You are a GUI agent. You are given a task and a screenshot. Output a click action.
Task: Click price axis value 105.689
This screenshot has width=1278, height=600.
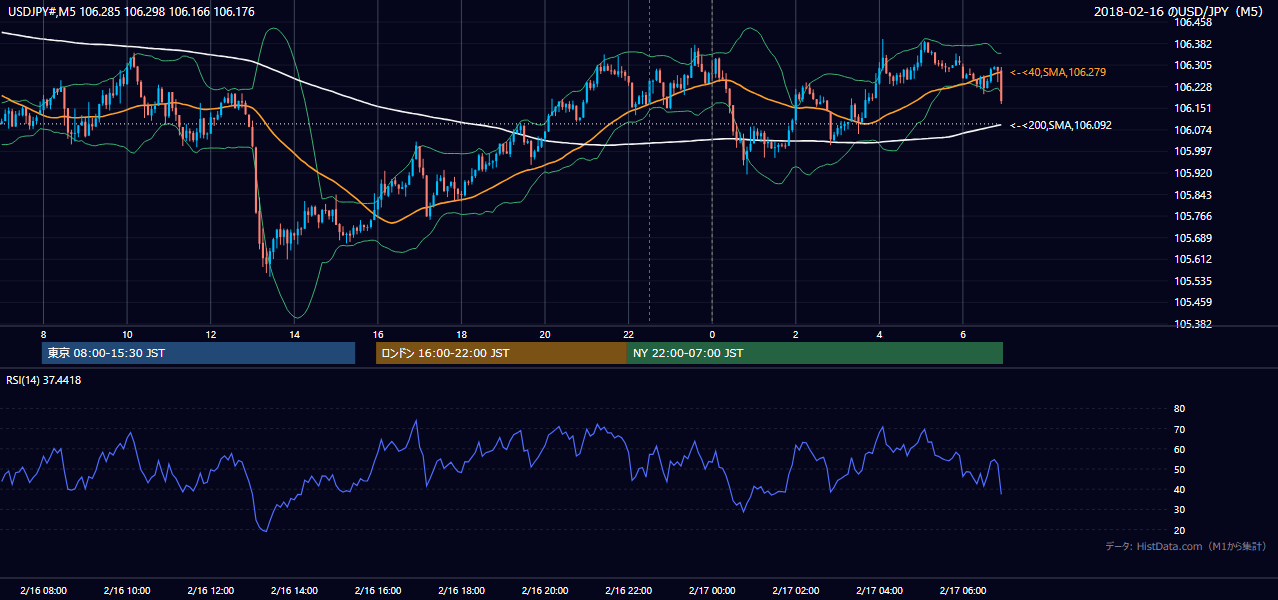click(x=1194, y=238)
